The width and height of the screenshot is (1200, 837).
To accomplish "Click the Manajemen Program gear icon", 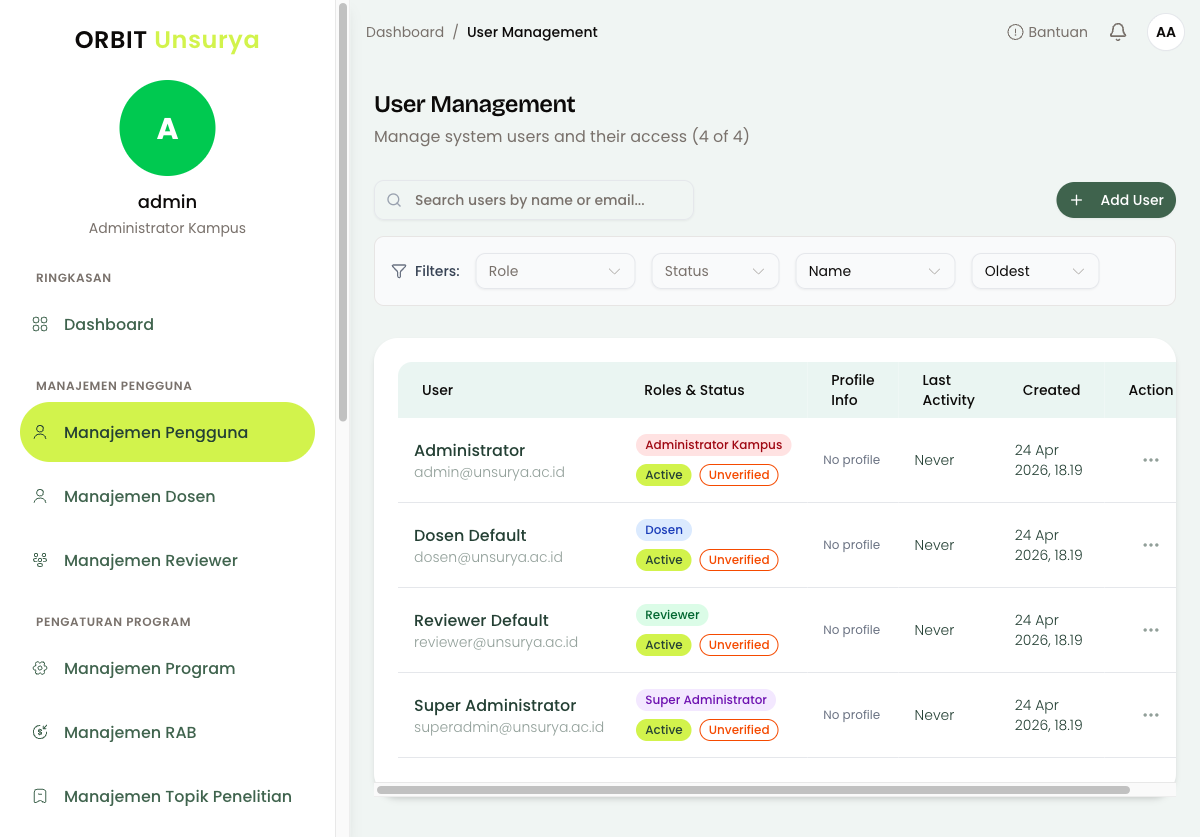I will point(40,668).
